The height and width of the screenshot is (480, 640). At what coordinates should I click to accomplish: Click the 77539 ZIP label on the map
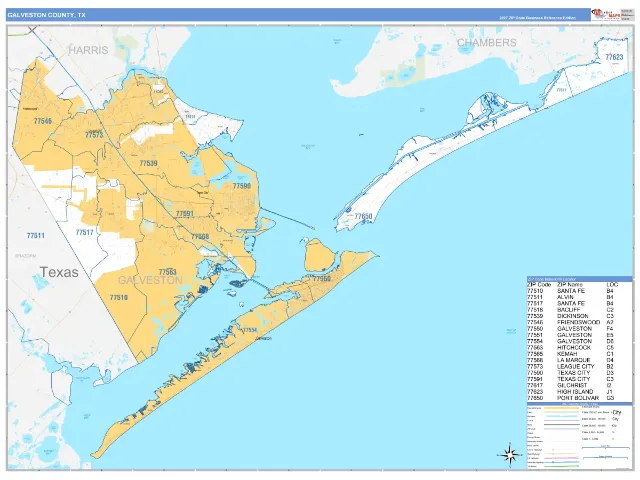pyautogui.click(x=148, y=163)
